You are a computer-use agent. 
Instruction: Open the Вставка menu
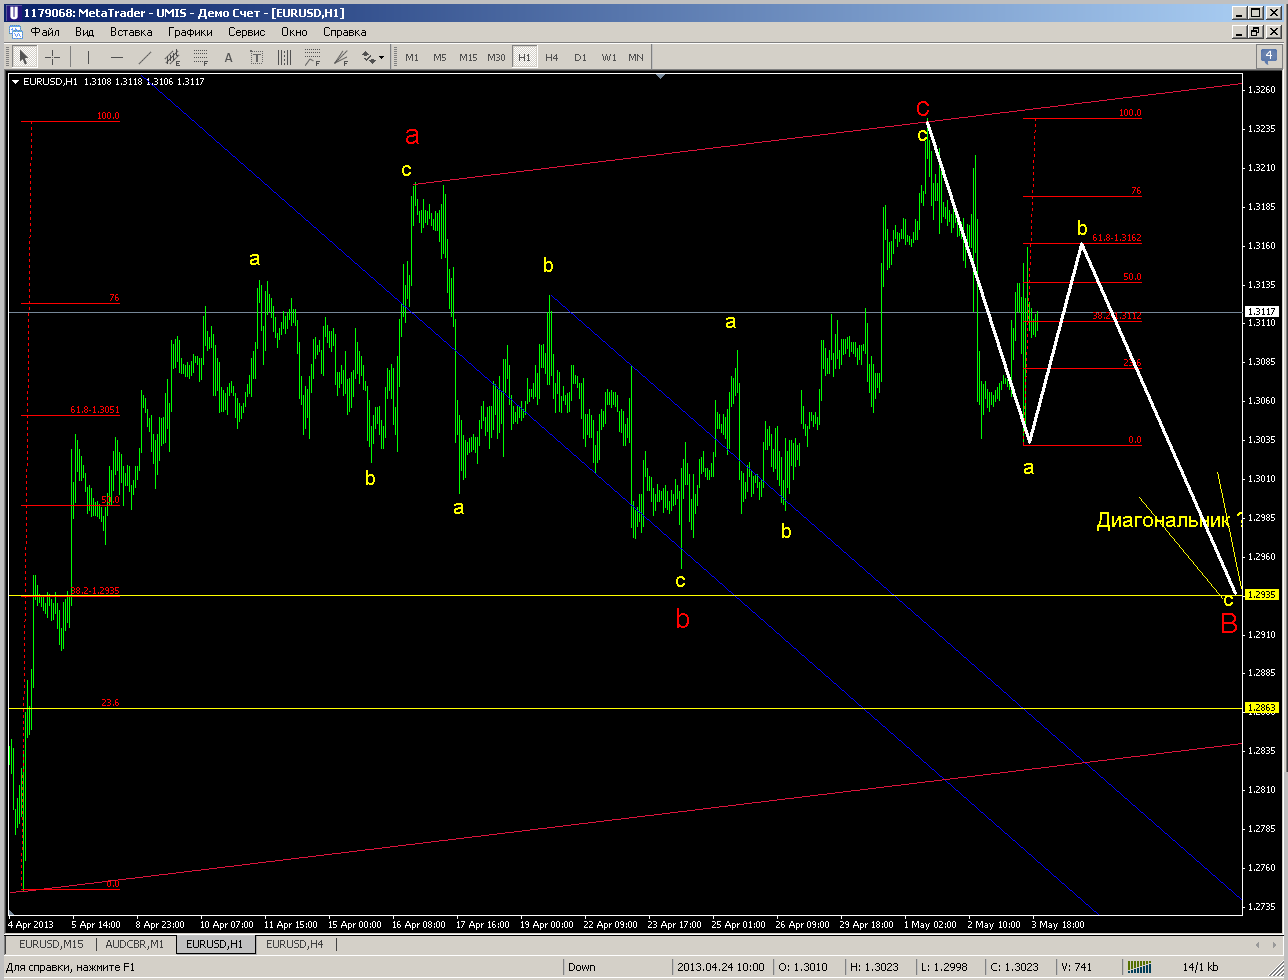131,32
